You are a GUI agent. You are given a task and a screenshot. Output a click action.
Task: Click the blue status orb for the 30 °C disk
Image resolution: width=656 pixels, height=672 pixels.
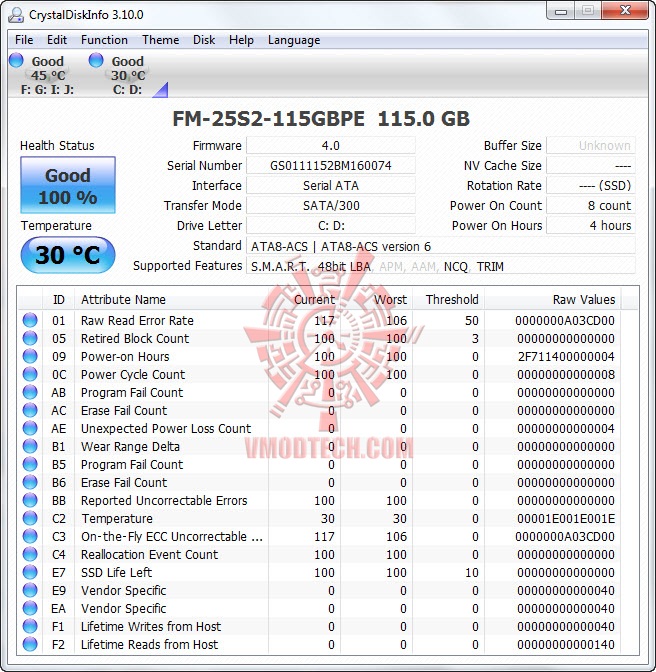click(96, 60)
